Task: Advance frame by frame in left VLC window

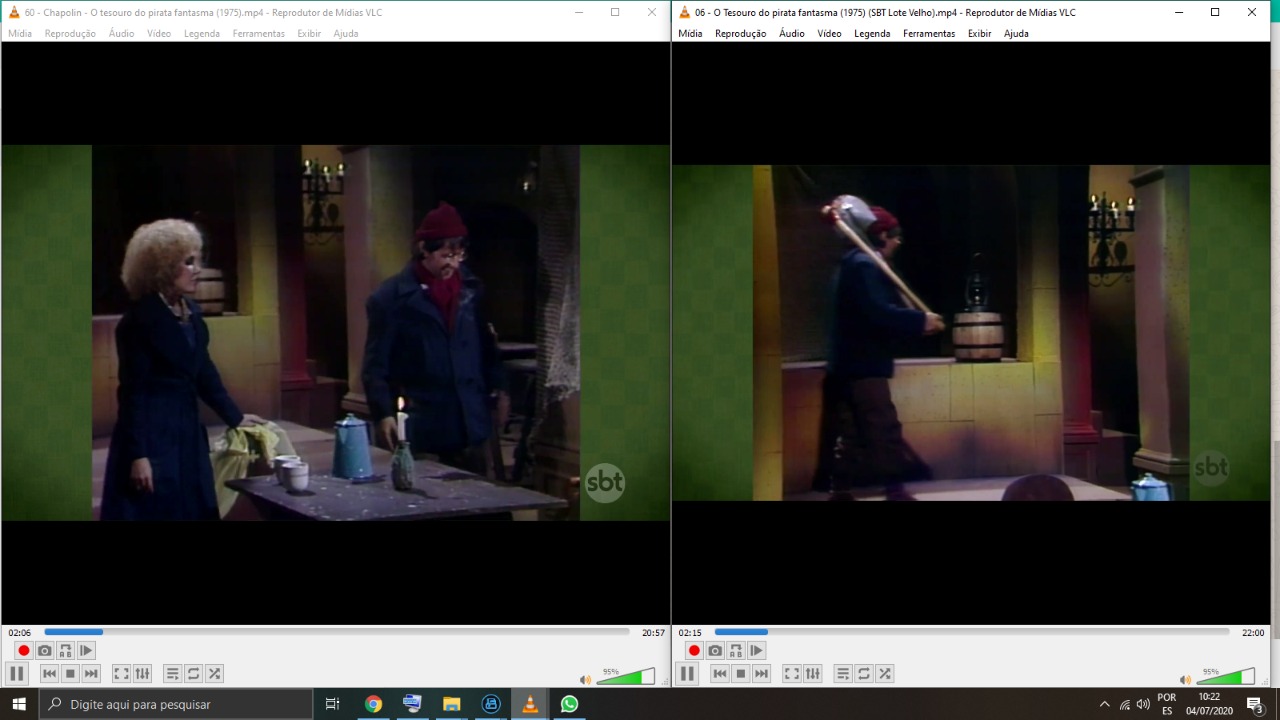Action: pyautogui.click(x=87, y=651)
